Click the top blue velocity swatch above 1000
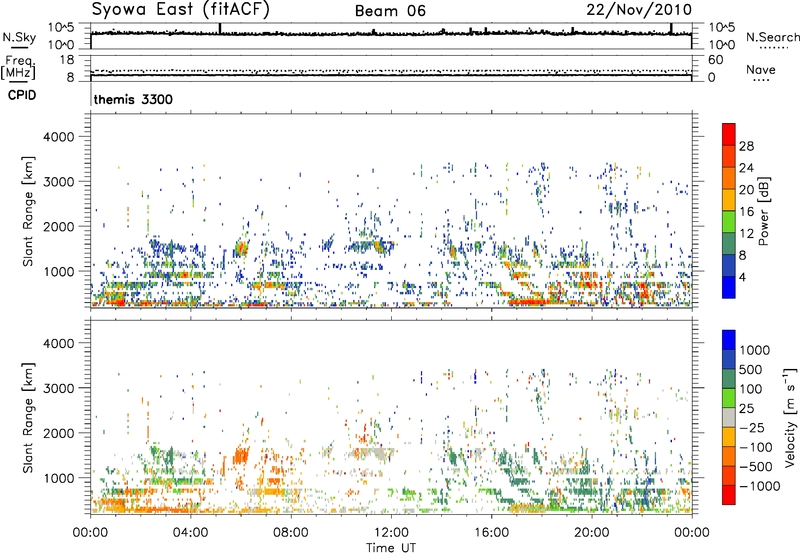The width and height of the screenshot is (800, 554). [x=729, y=340]
